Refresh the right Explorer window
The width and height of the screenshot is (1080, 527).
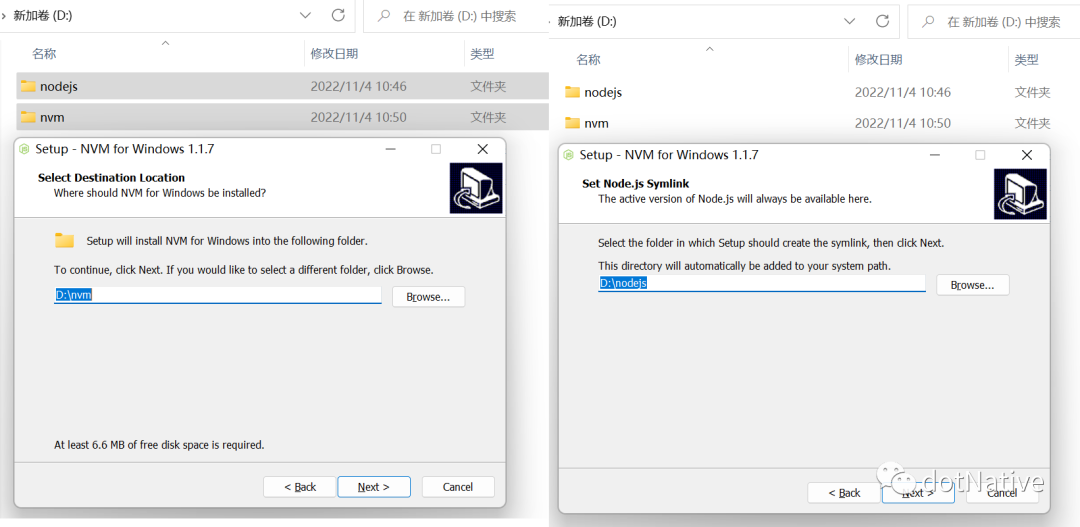tap(882, 21)
